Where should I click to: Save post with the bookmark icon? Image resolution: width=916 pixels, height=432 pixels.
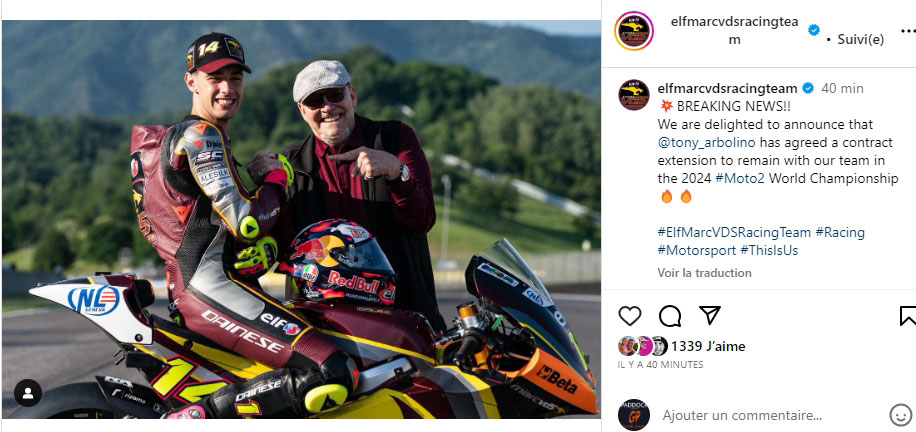(908, 316)
